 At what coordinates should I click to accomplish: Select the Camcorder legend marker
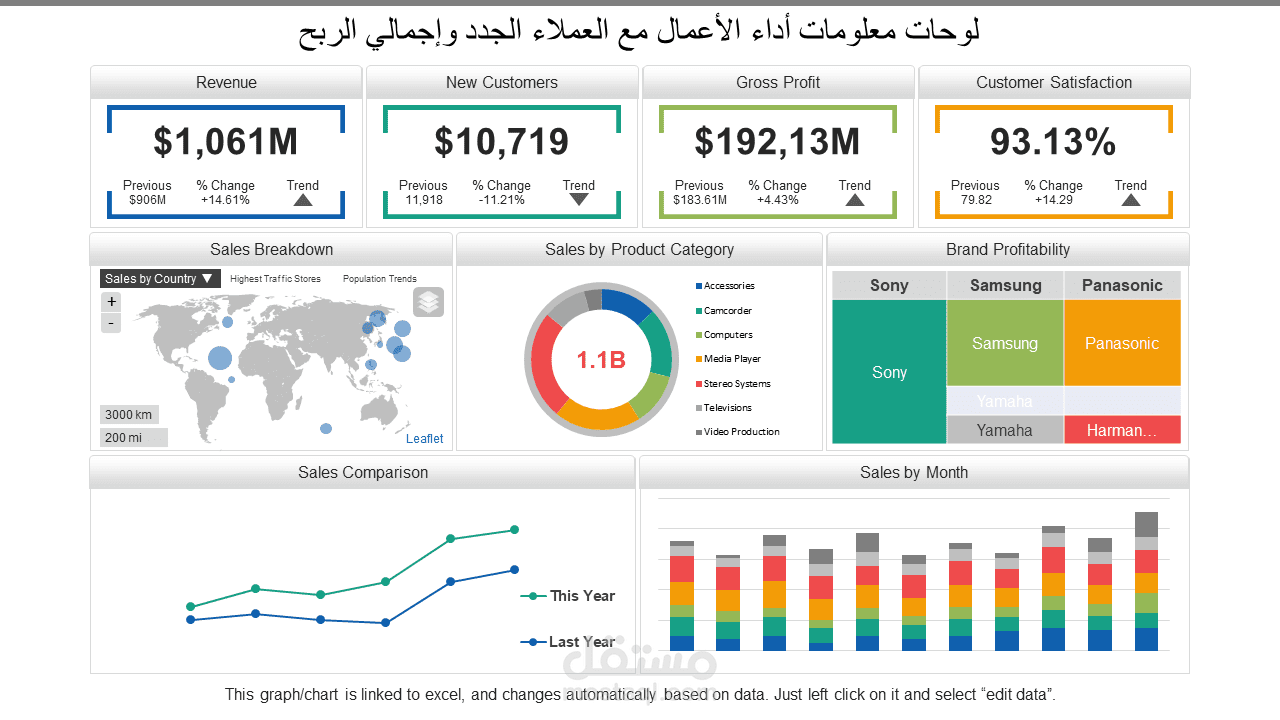(x=699, y=310)
